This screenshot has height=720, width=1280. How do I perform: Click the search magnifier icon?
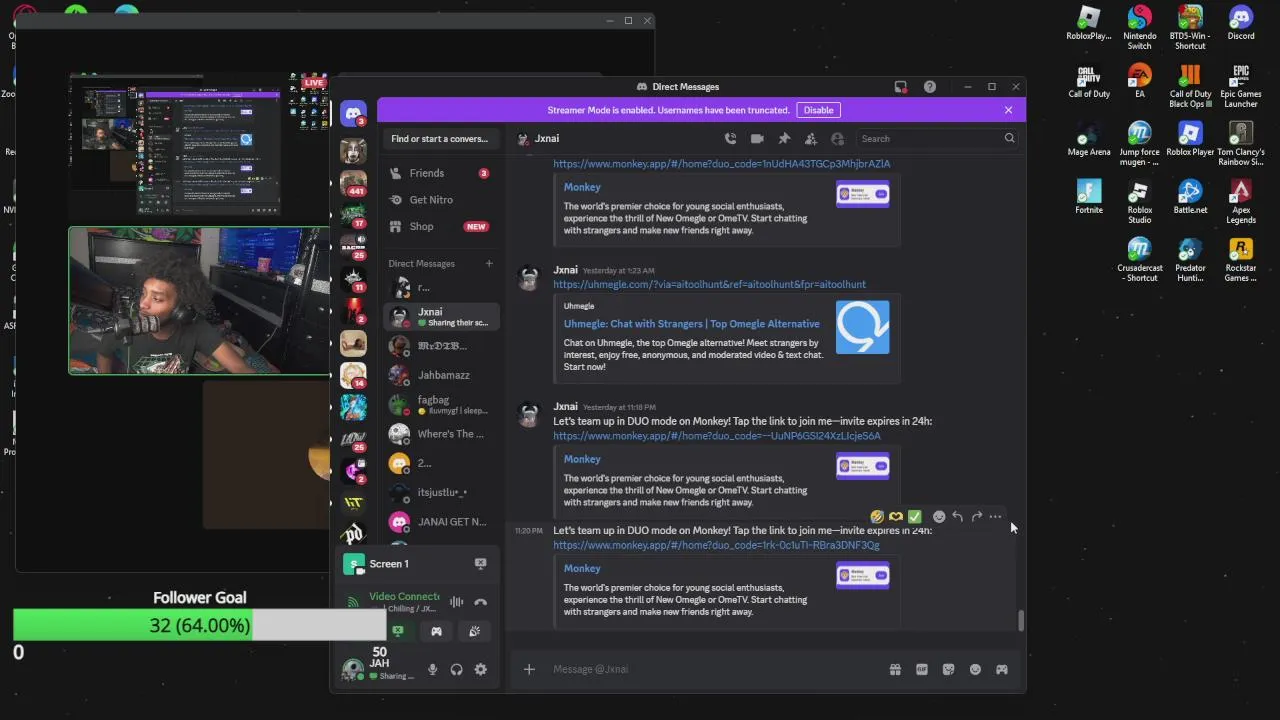click(x=1009, y=139)
